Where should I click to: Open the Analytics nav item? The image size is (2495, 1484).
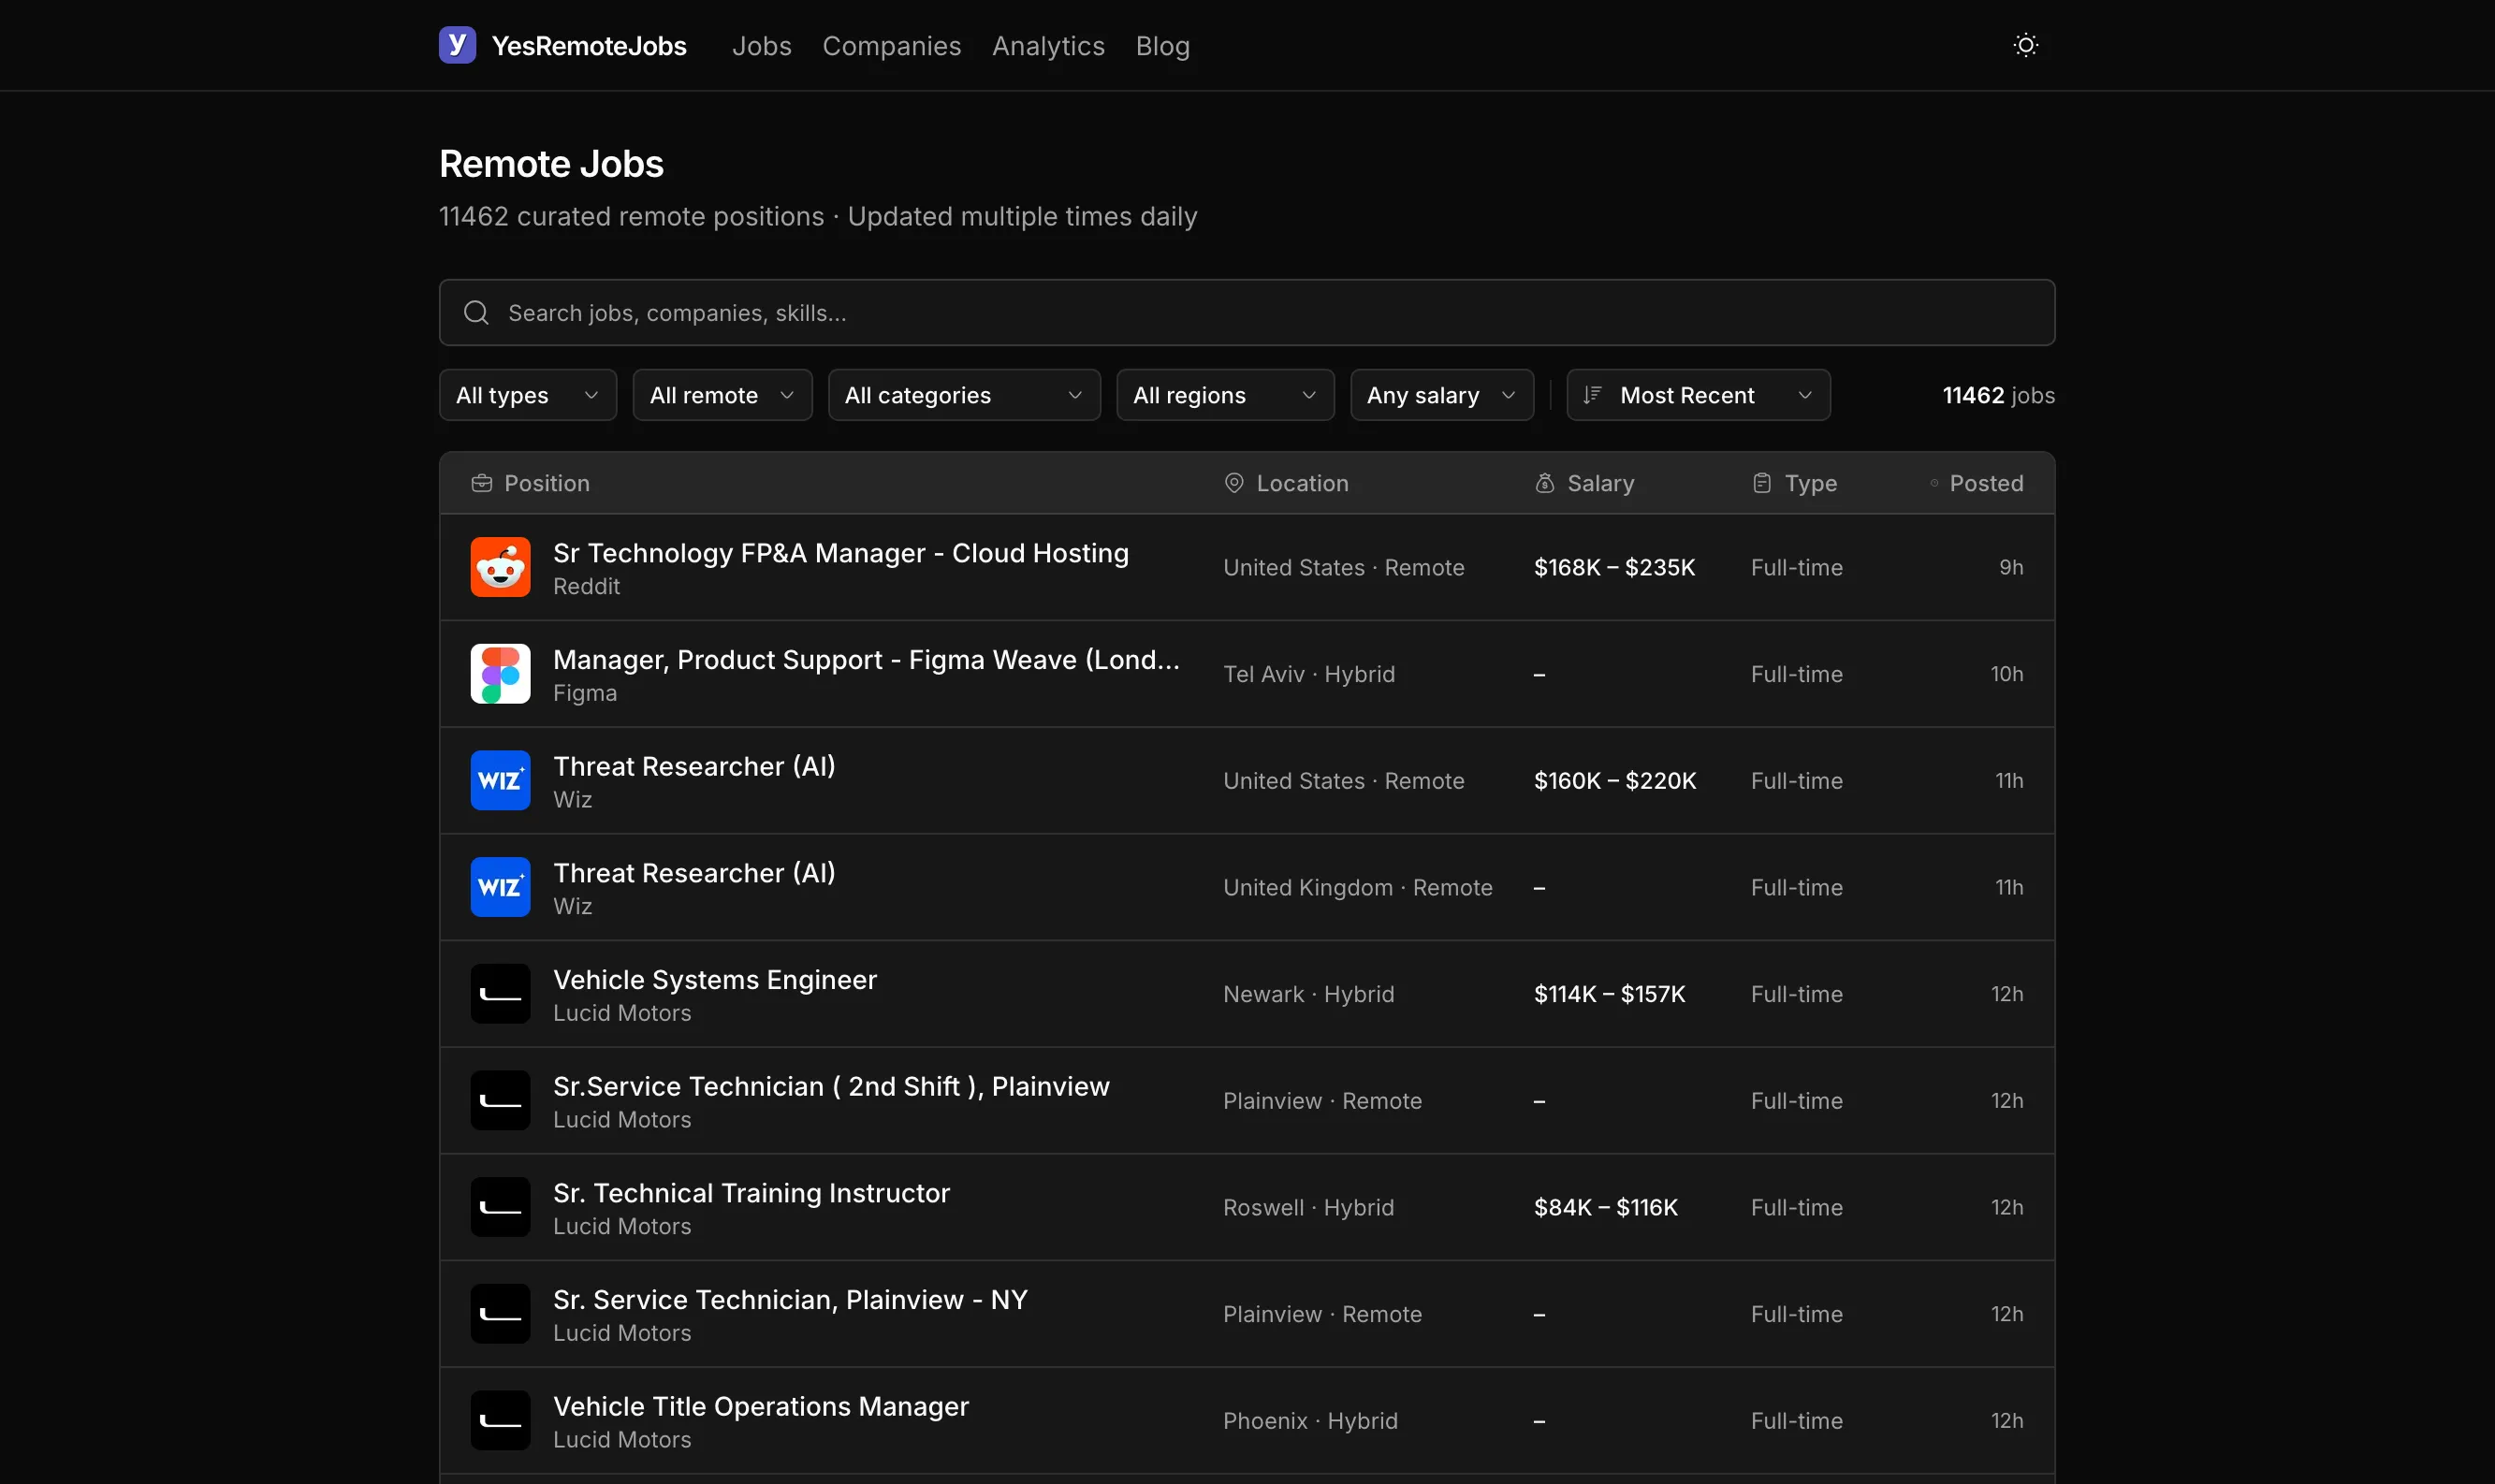(1047, 46)
